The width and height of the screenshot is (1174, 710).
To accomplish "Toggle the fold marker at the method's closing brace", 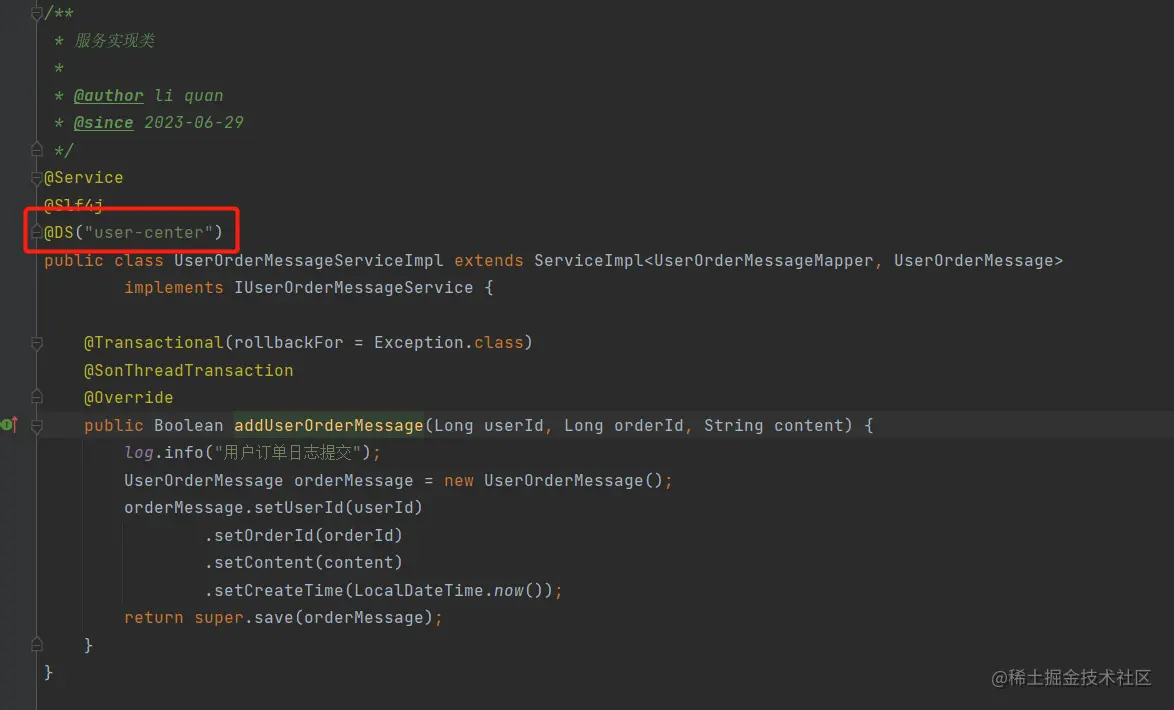I will point(37,644).
